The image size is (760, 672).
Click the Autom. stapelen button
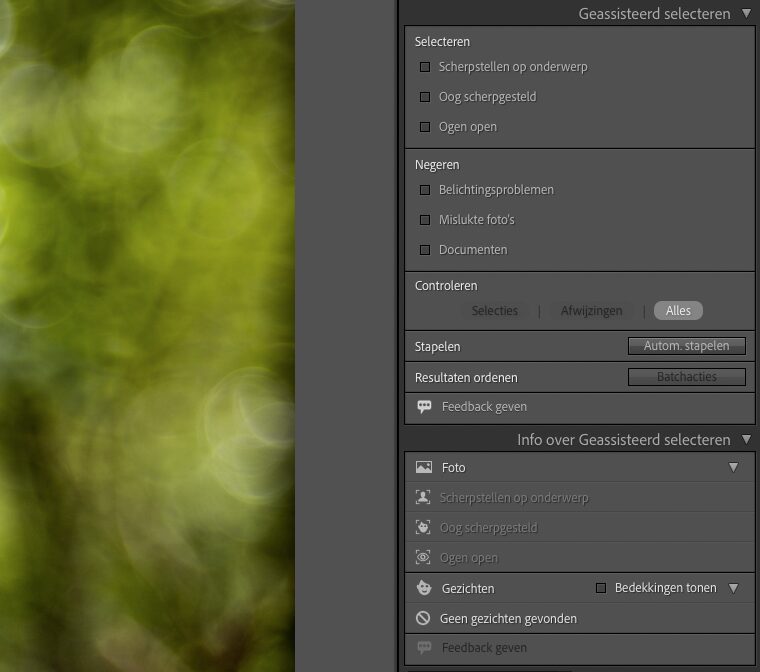click(x=686, y=346)
